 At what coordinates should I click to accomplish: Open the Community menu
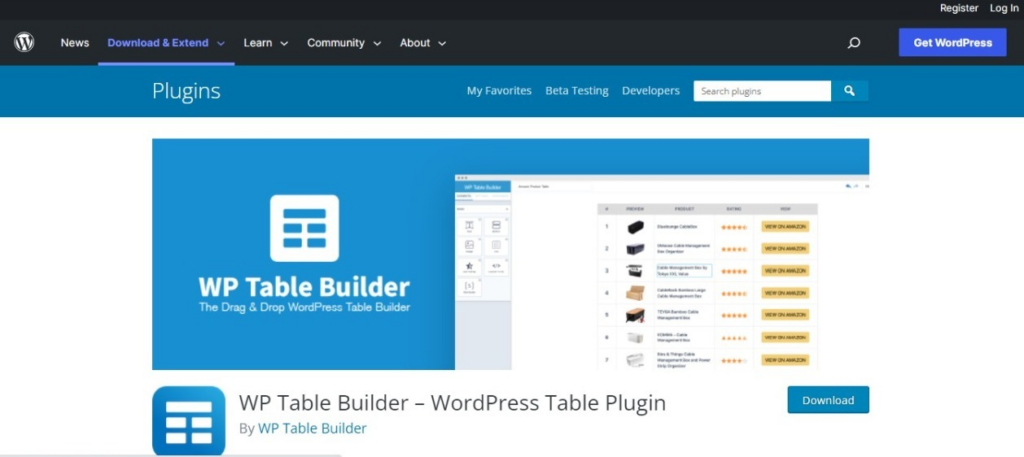coord(336,42)
